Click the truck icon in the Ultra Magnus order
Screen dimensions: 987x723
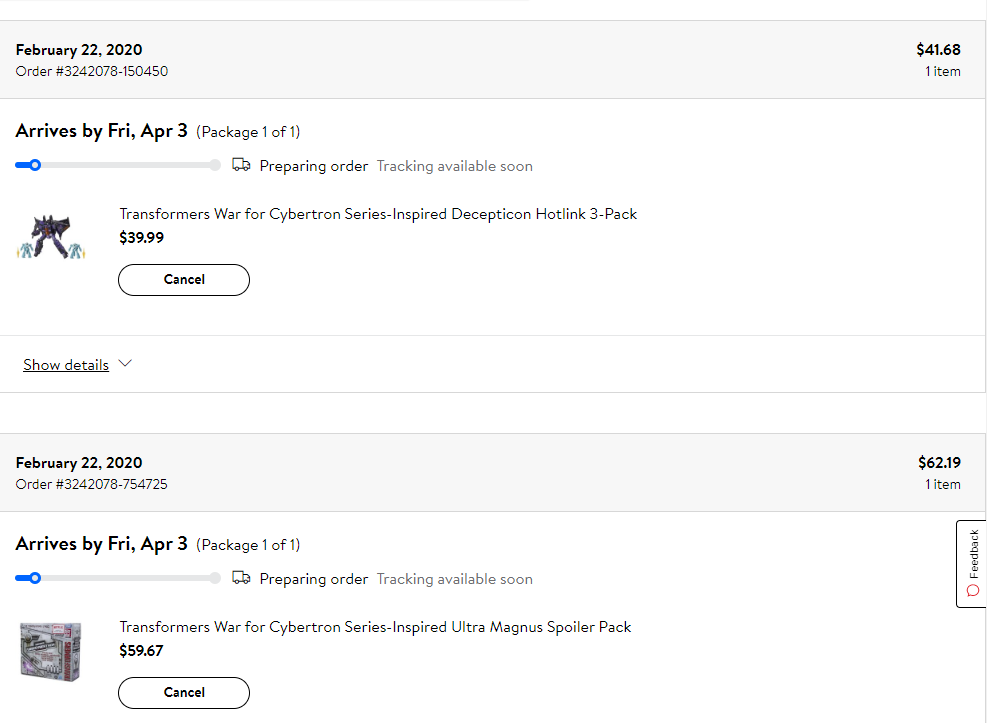point(241,578)
